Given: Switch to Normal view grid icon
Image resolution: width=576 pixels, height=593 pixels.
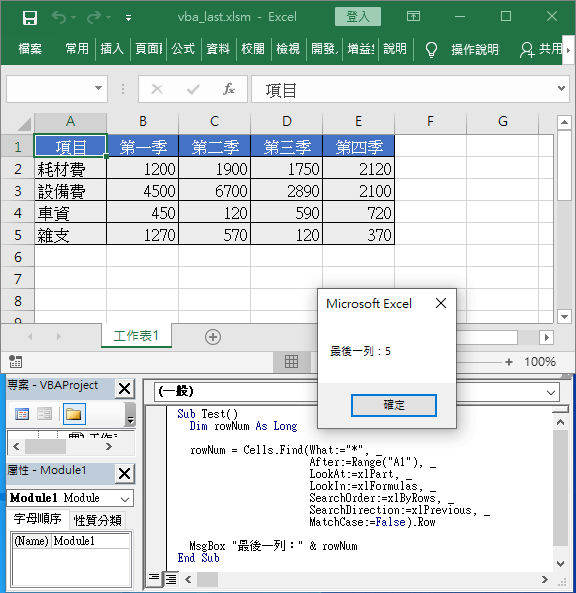Looking at the screenshot, I should coord(291,362).
